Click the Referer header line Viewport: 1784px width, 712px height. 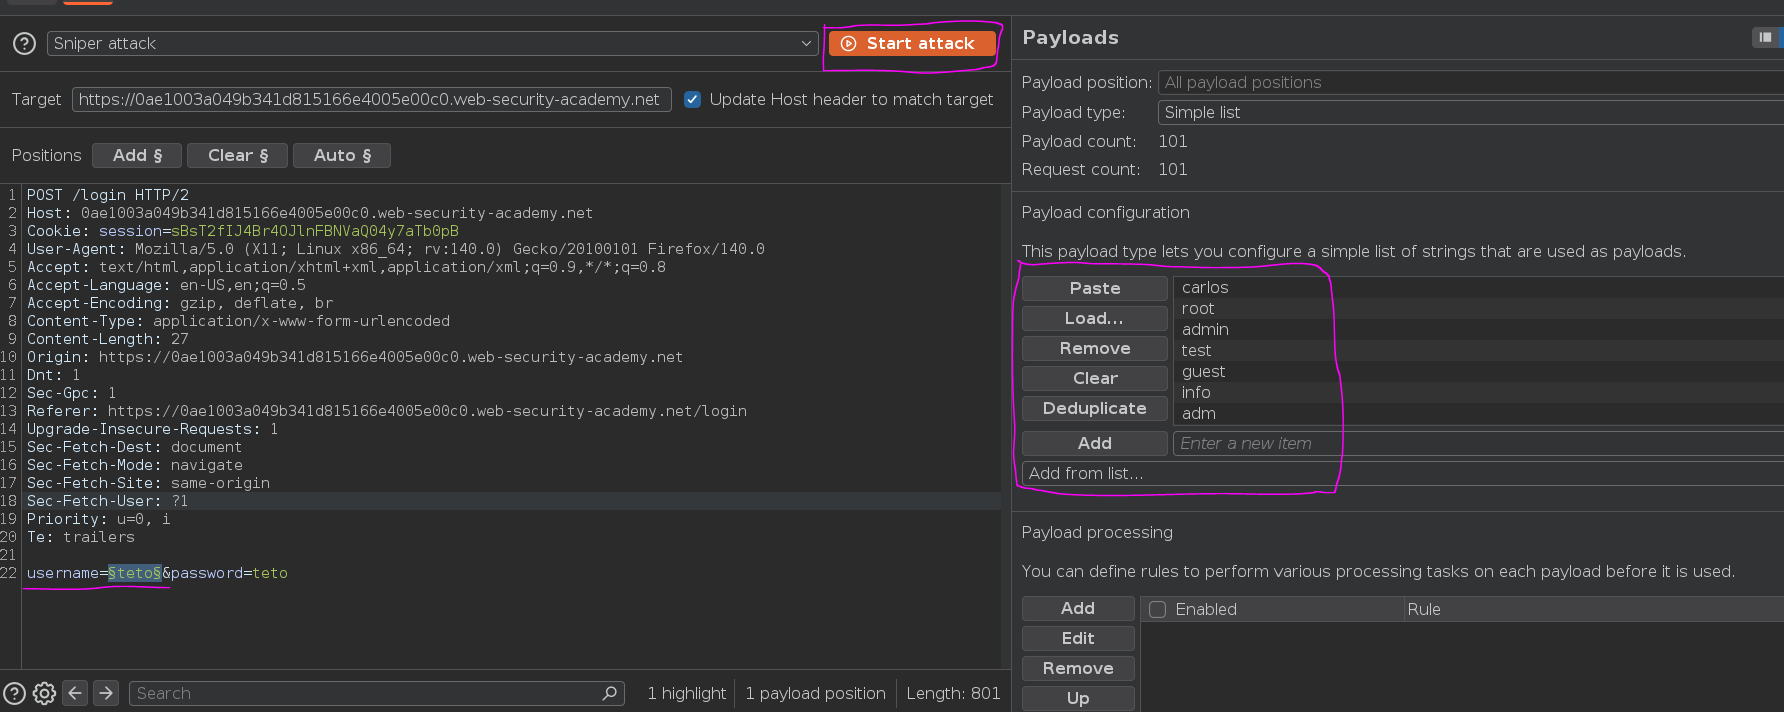[x=387, y=411]
